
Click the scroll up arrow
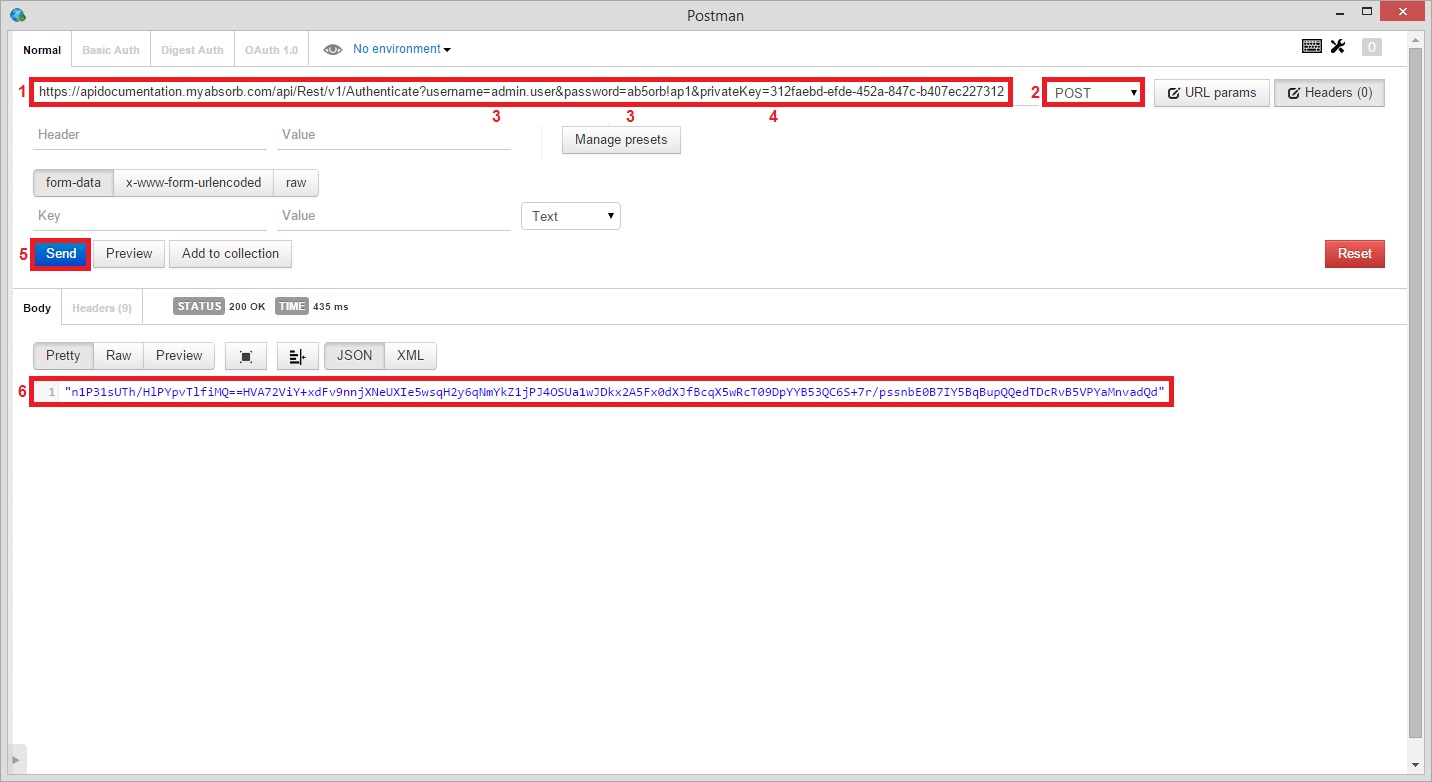click(1415, 39)
